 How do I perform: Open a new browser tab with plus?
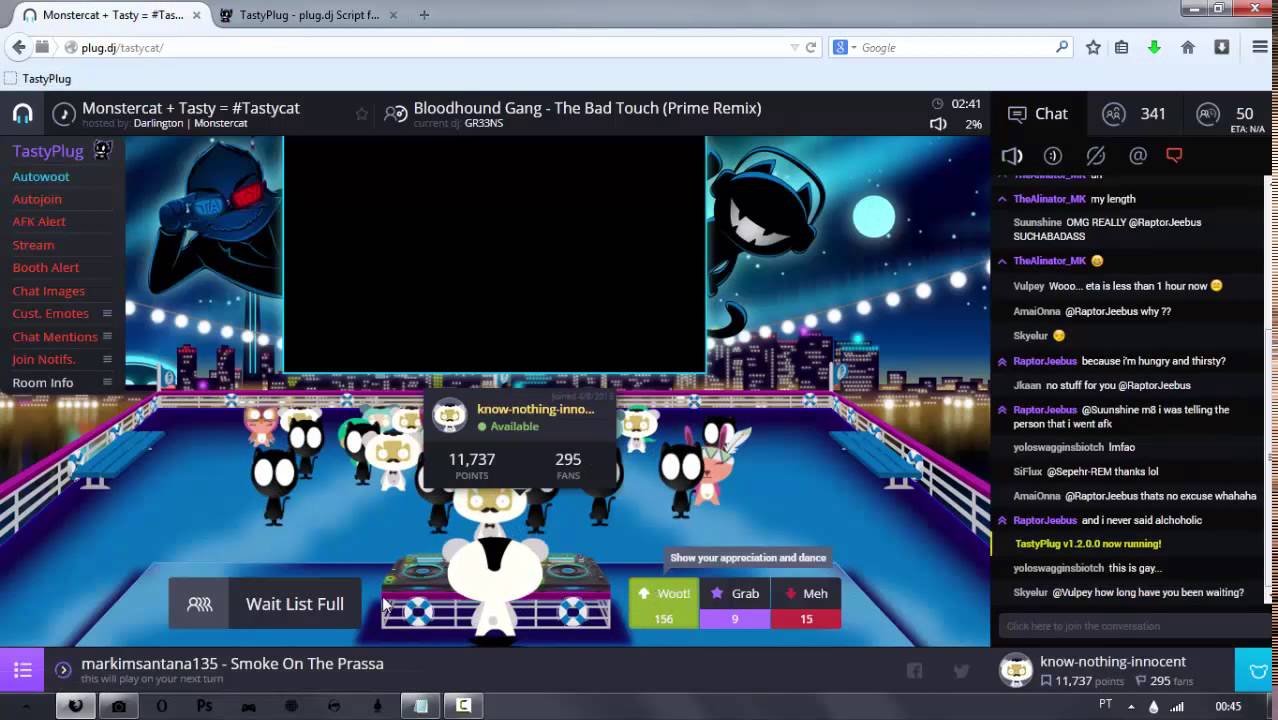(x=424, y=15)
